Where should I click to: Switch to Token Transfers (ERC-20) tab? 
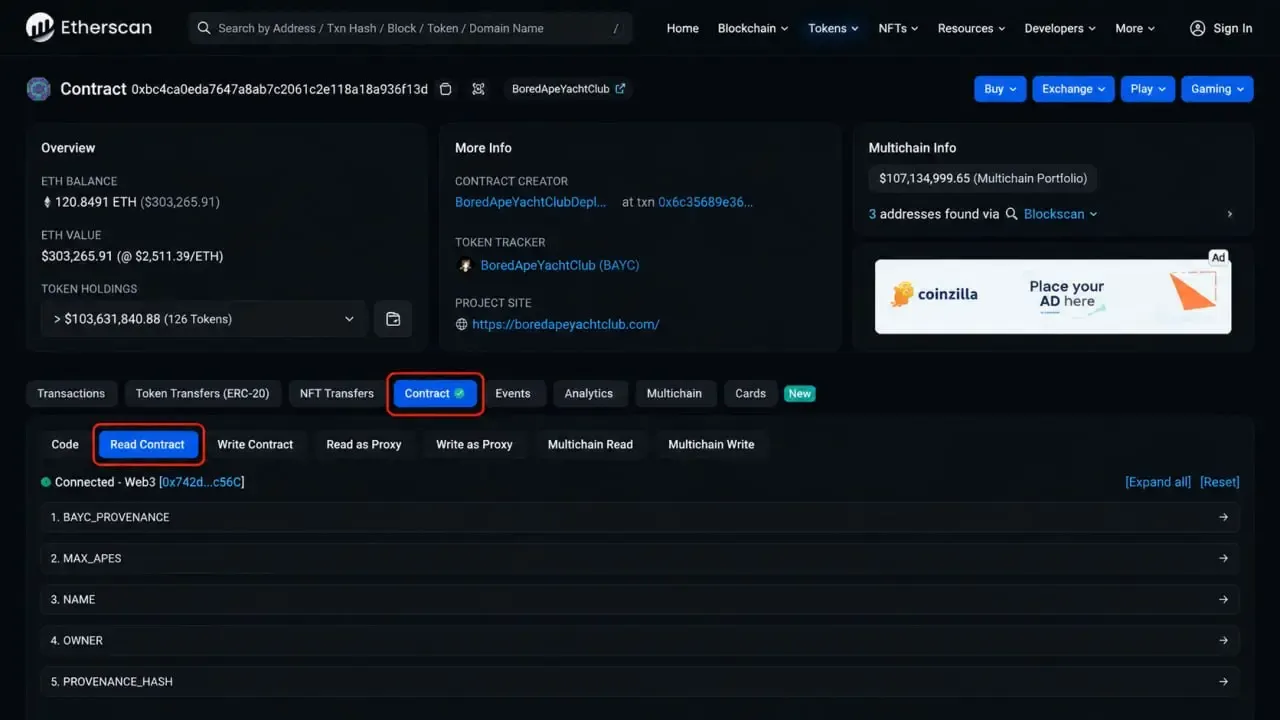coord(203,393)
